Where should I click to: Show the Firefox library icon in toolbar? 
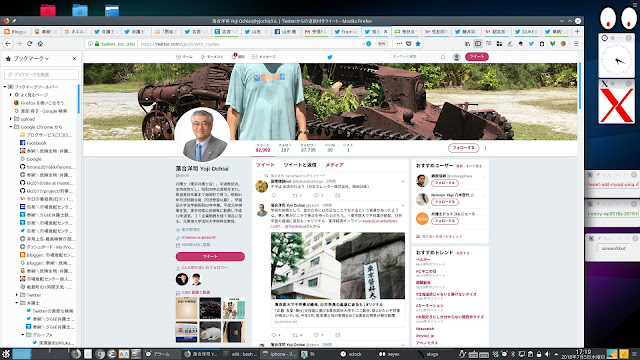[x=467, y=44]
